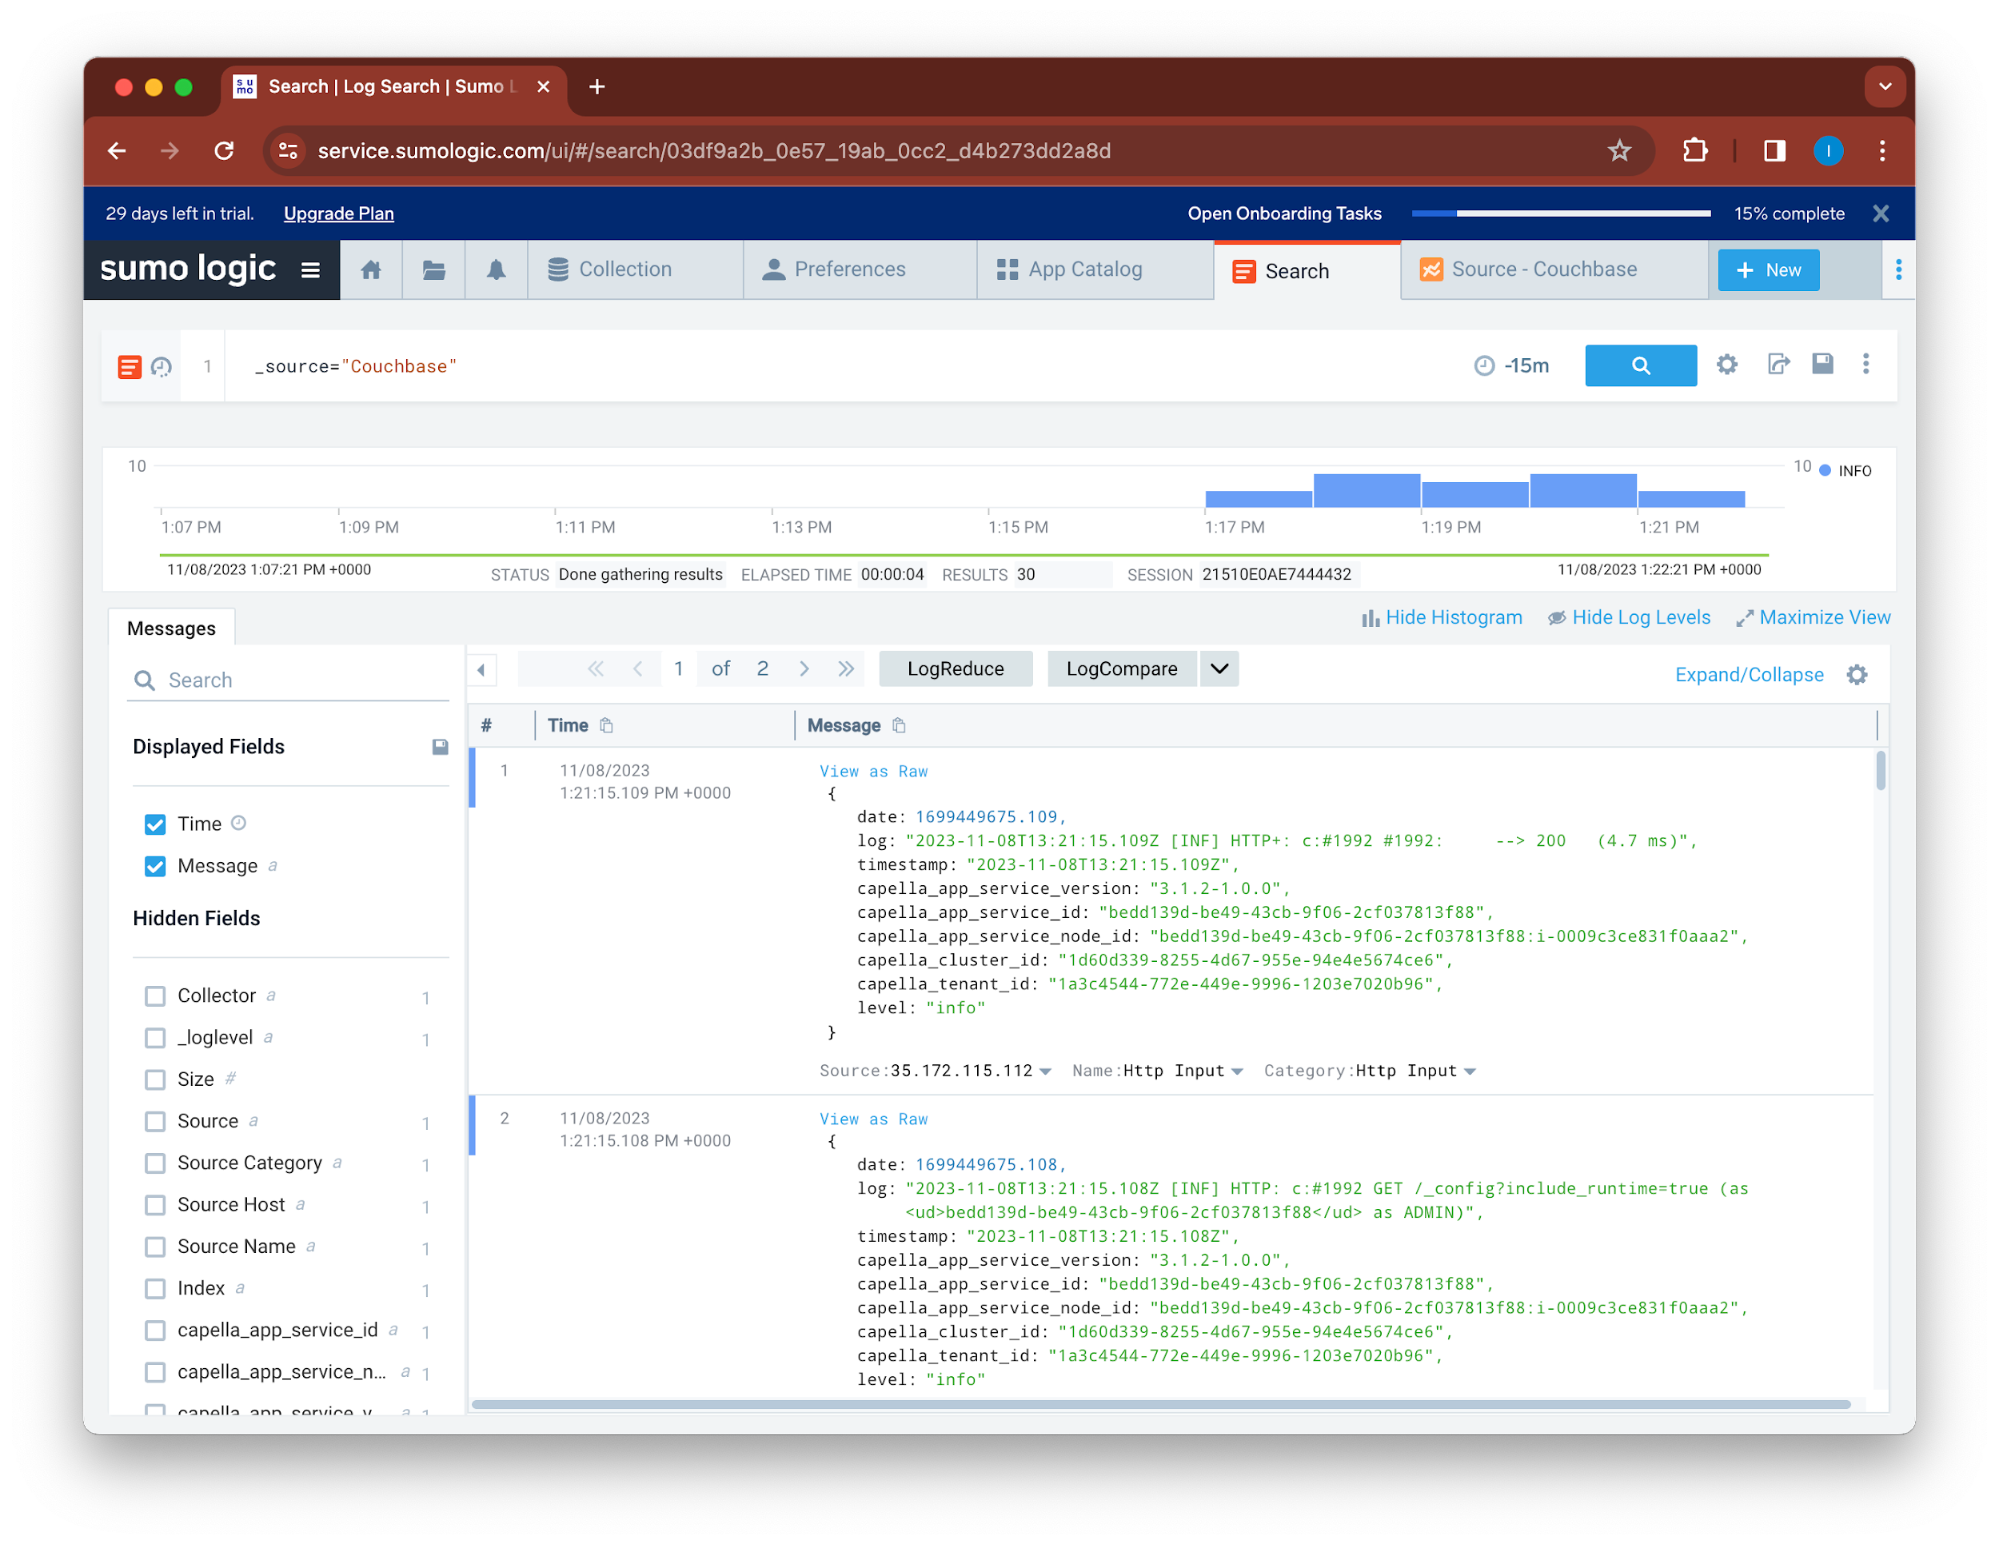Click Hide Histogram link

(1442, 618)
